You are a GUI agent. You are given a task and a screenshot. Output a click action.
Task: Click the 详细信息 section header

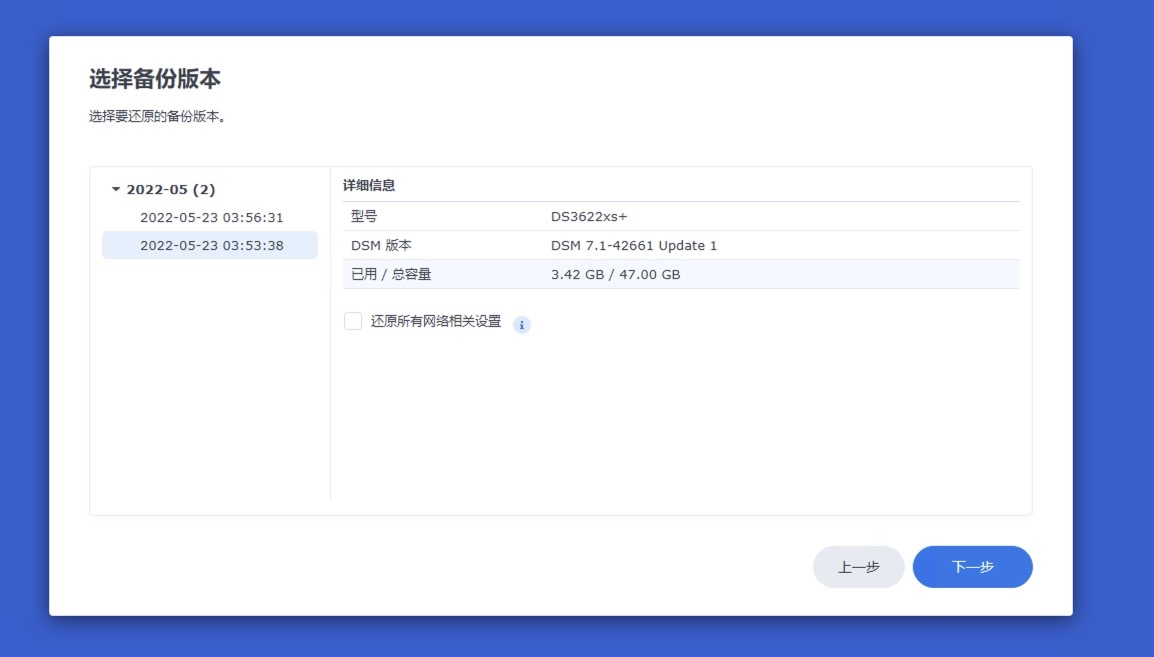click(x=369, y=185)
